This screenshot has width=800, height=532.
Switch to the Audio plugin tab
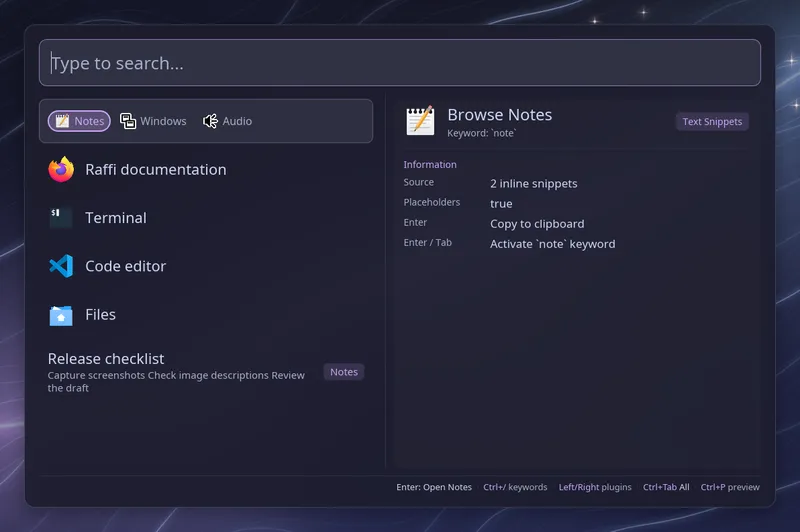228,121
